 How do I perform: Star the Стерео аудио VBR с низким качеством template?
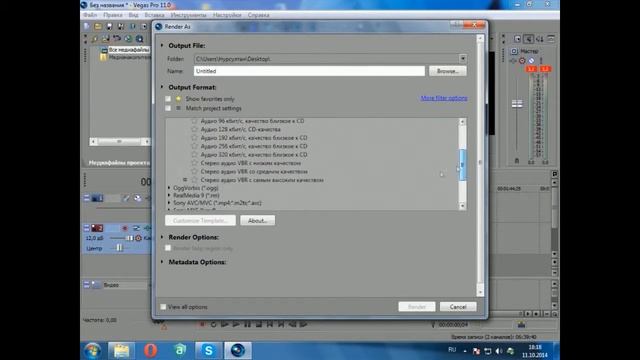click(194, 163)
